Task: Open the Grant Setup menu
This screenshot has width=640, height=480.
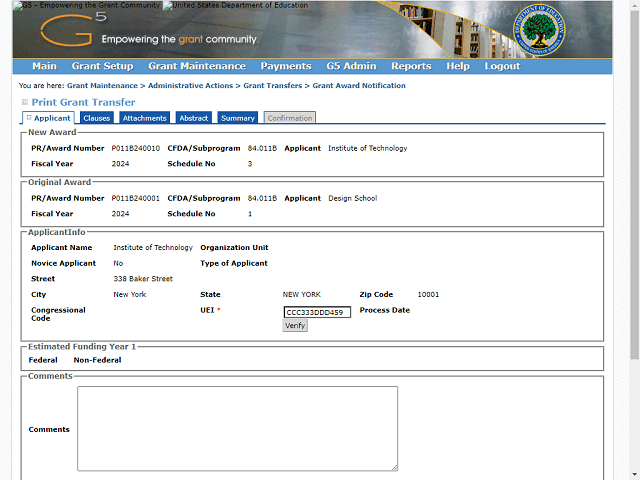Action: [x=102, y=66]
